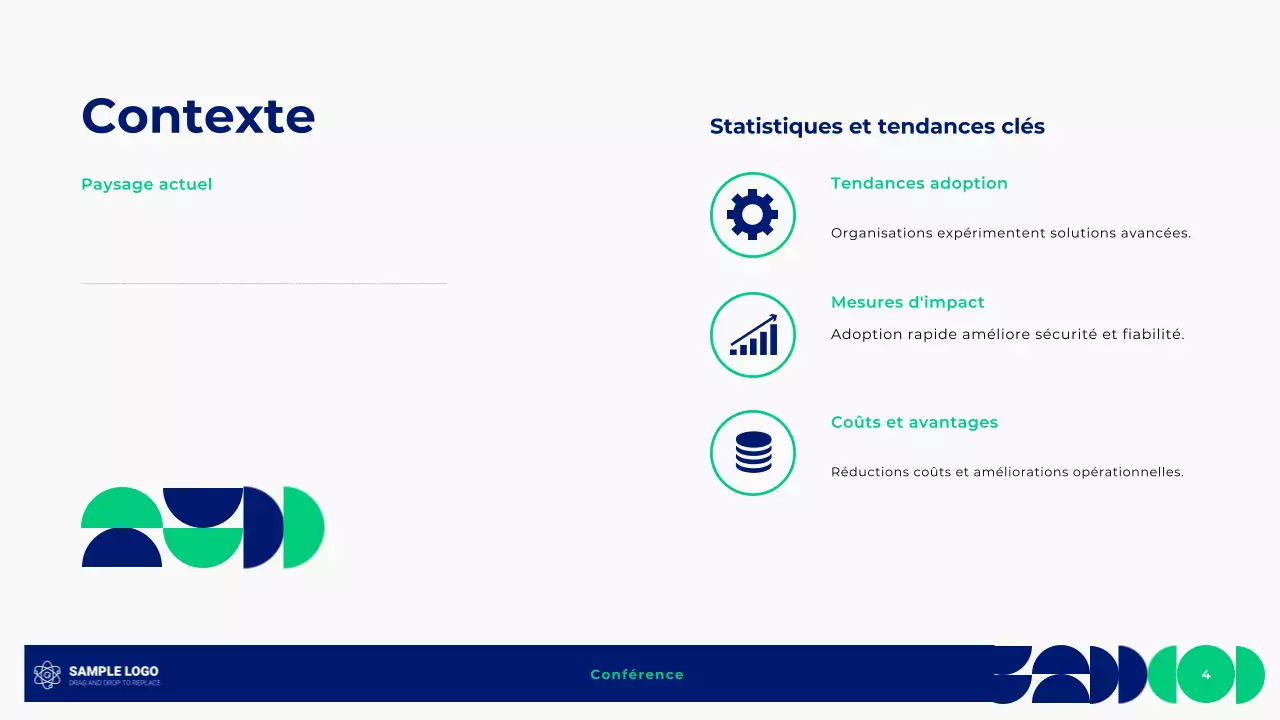Viewport: 1280px width, 720px height.
Task: Click the atom logo in the footer
Action: (x=46, y=674)
